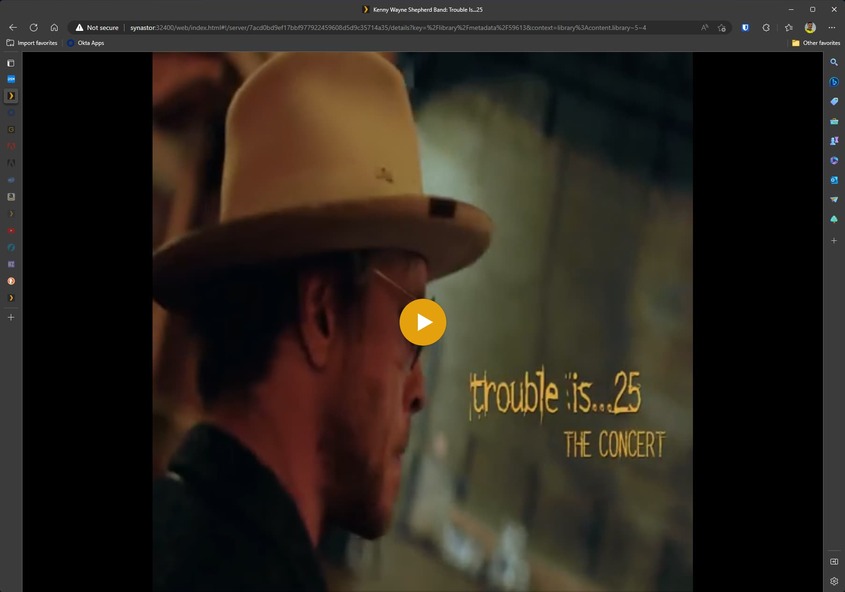Open the Shopping tag sidebar
The width and height of the screenshot is (845, 592).
(x=834, y=101)
